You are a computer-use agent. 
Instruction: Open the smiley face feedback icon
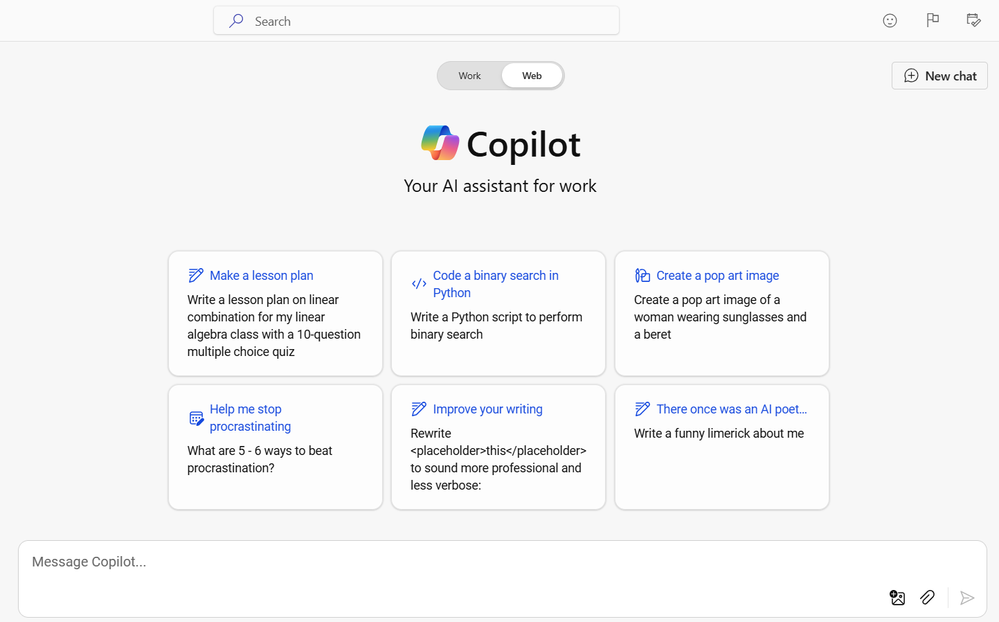click(x=890, y=20)
